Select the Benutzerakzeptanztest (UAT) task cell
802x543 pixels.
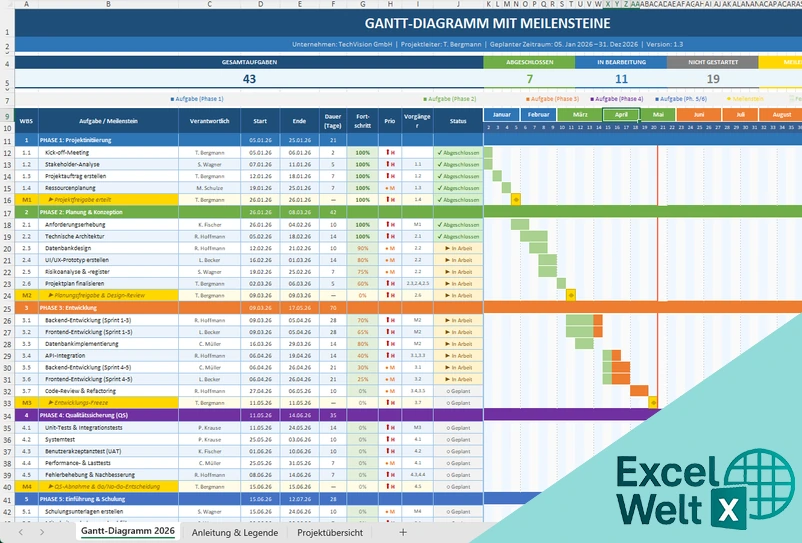(x=108, y=451)
